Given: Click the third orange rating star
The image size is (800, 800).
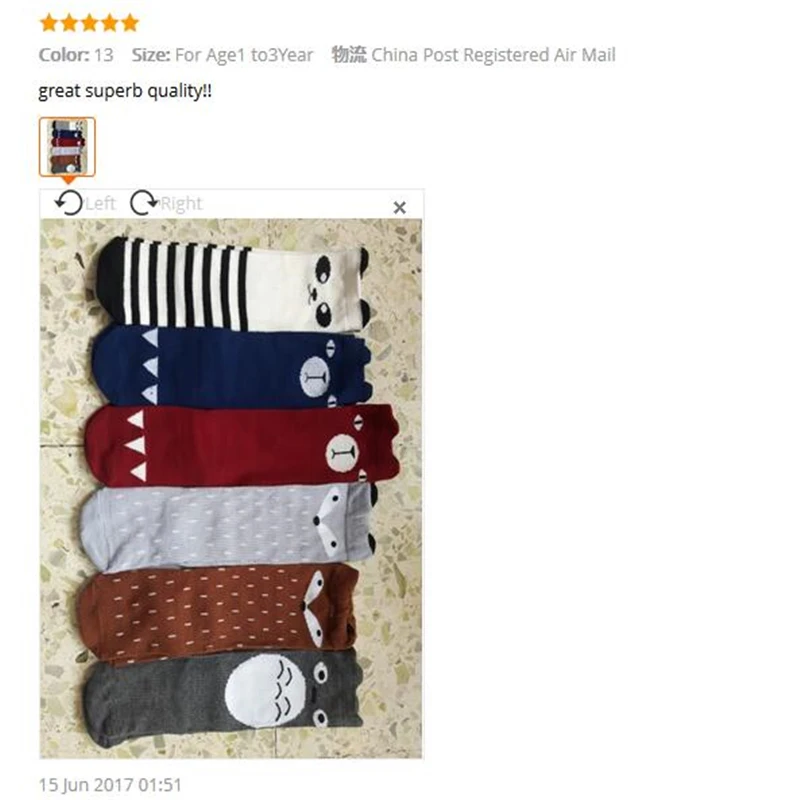Looking at the screenshot, I should click(x=90, y=23).
